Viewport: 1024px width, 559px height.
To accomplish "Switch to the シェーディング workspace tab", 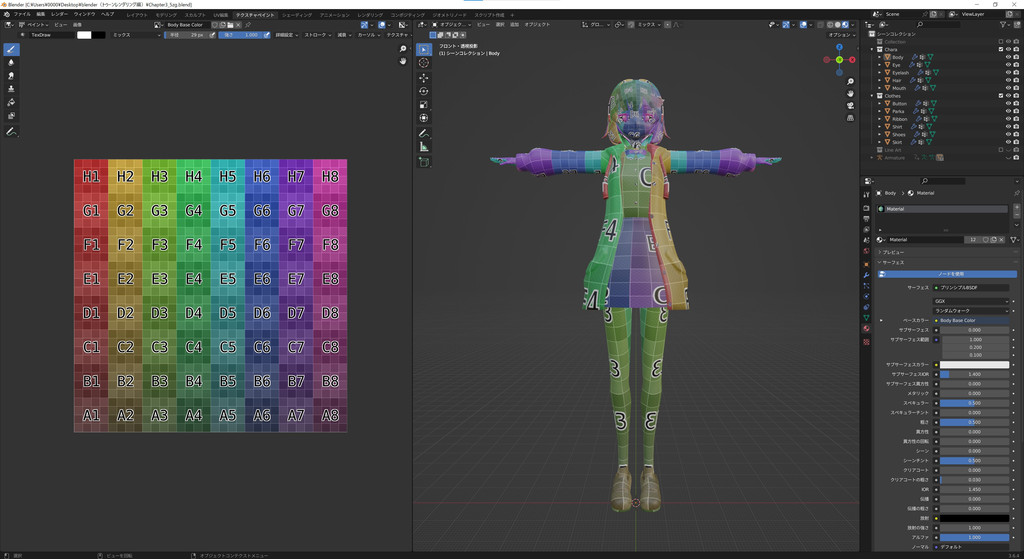I will tap(296, 15).
